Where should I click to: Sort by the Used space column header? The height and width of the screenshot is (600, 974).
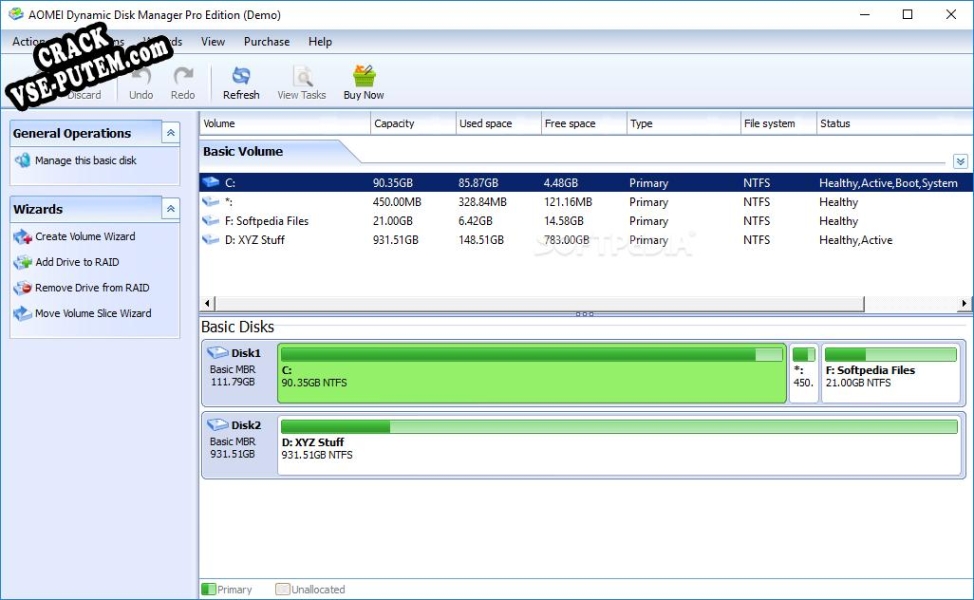coord(498,123)
